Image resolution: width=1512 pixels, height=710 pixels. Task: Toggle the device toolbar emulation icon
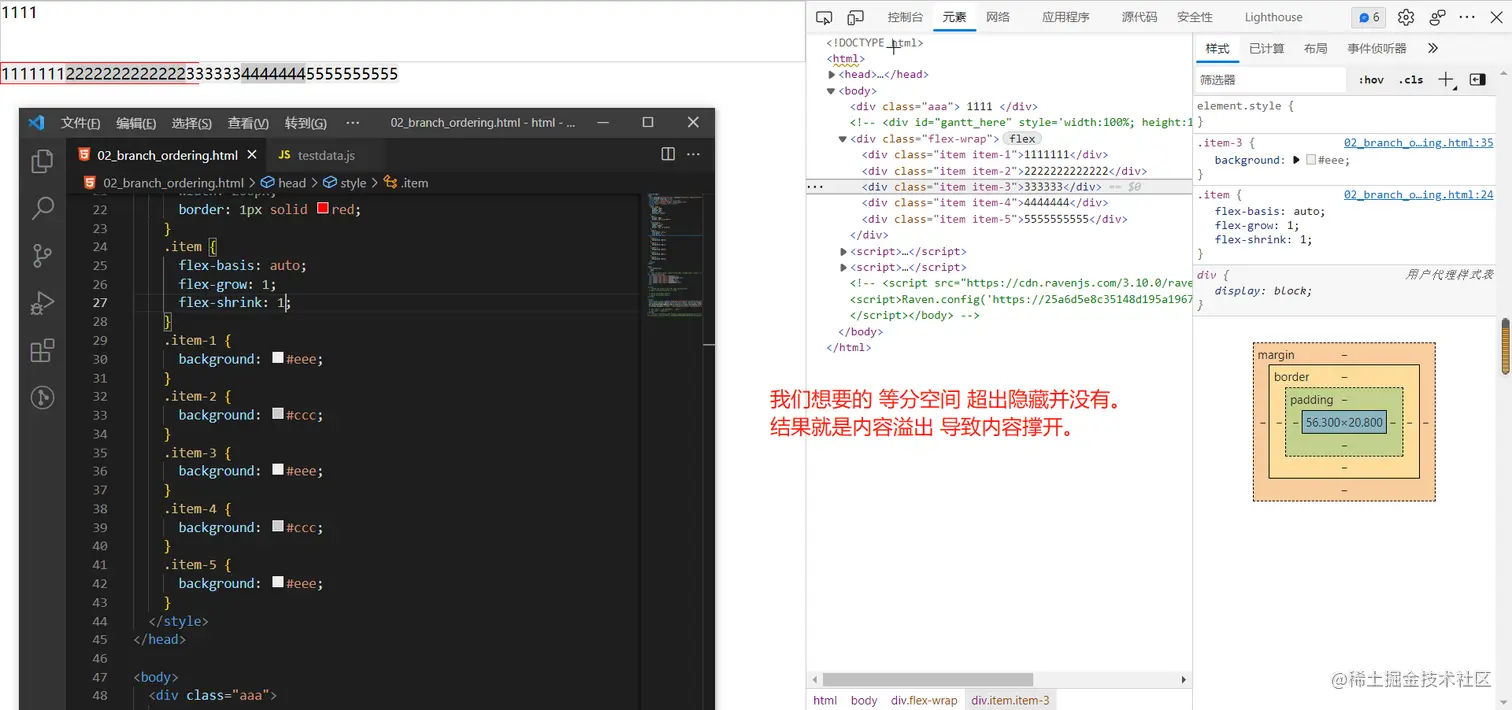(855, 17)
